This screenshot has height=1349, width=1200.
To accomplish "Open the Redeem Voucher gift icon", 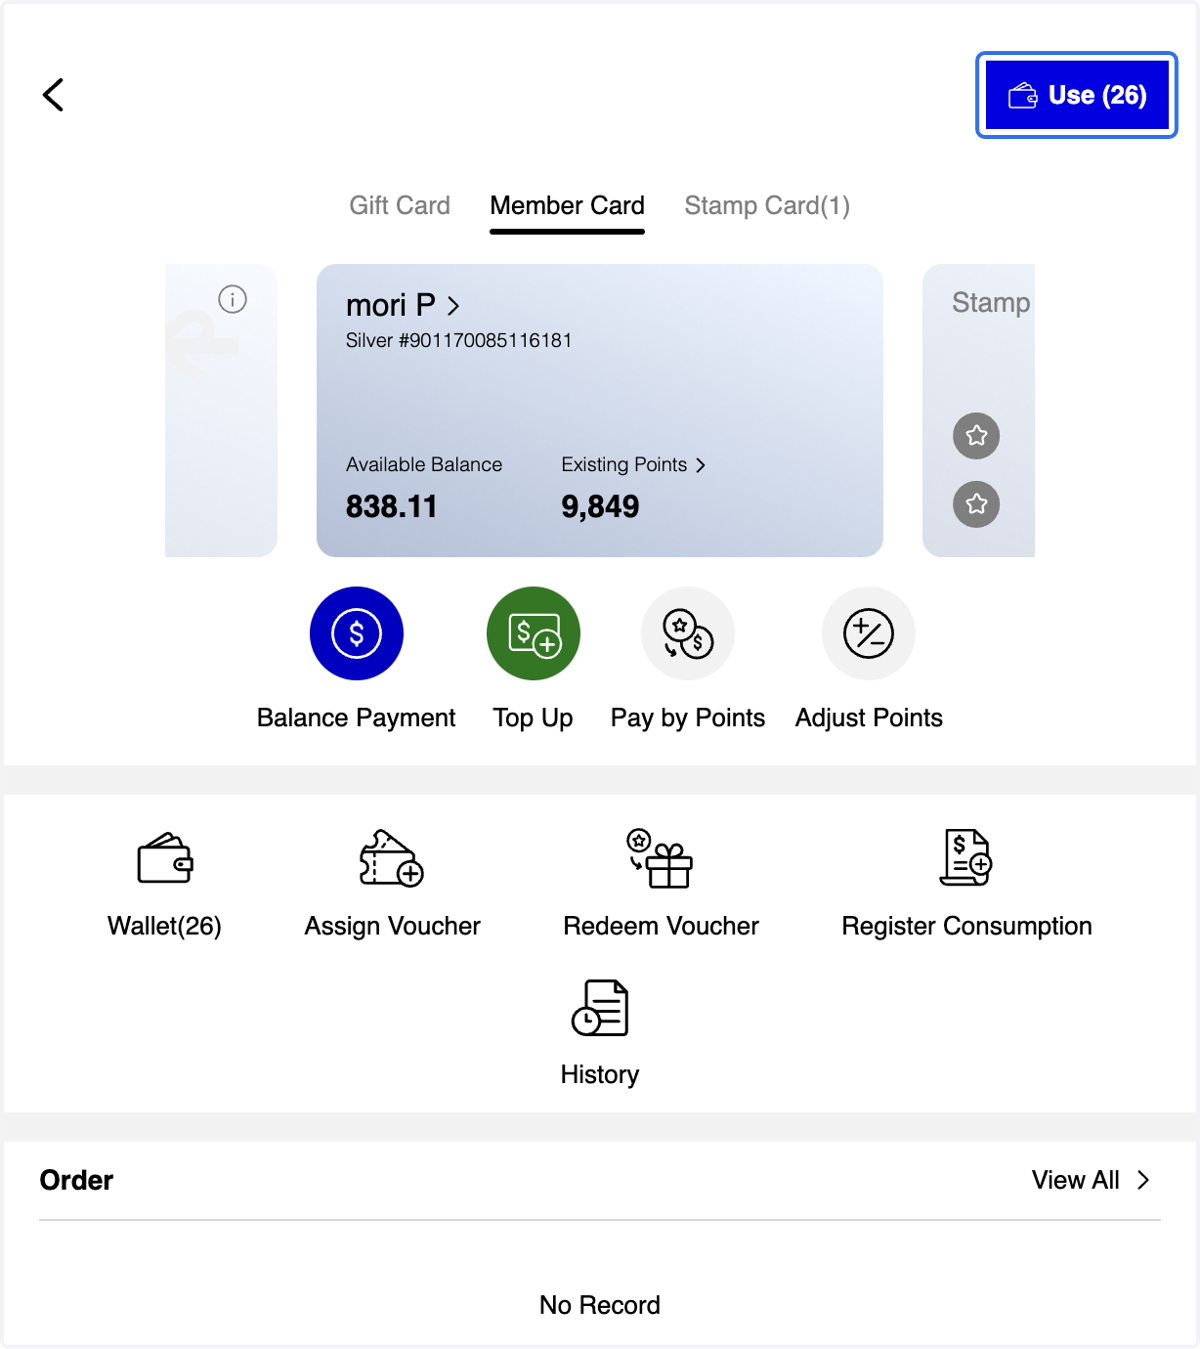I will [x=660, y=858].
